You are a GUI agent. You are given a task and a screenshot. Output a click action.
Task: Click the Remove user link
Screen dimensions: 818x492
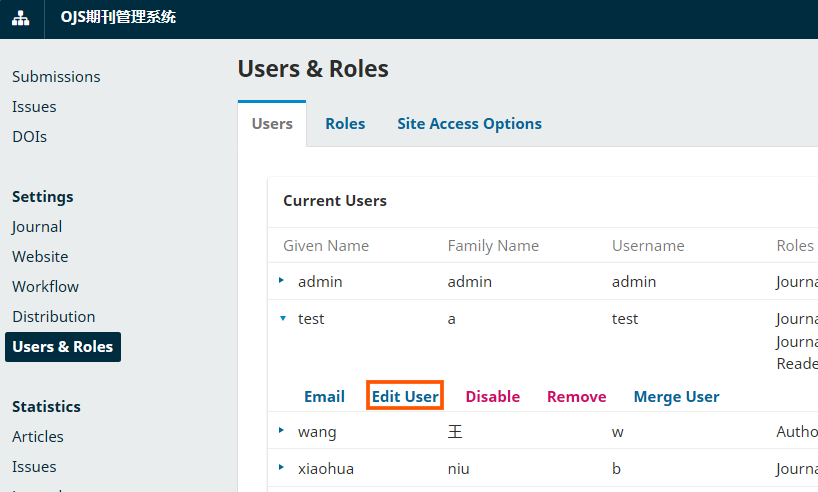[576, 397]
